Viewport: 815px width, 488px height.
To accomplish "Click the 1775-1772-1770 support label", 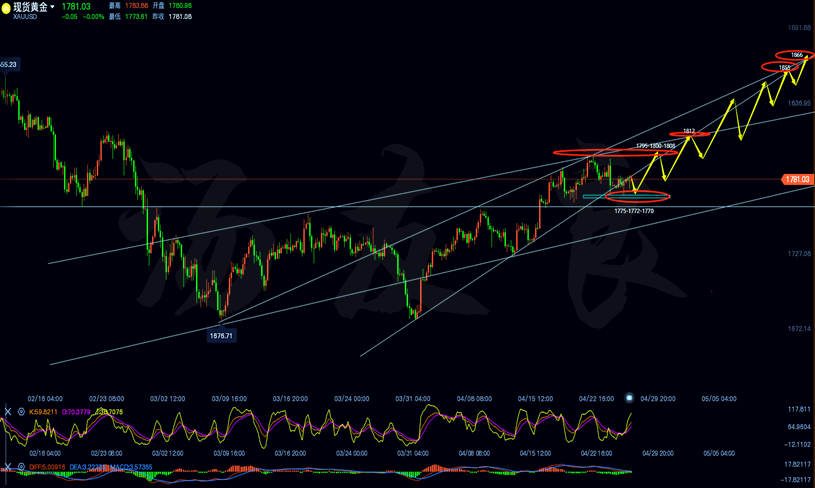I will [634, 211].
